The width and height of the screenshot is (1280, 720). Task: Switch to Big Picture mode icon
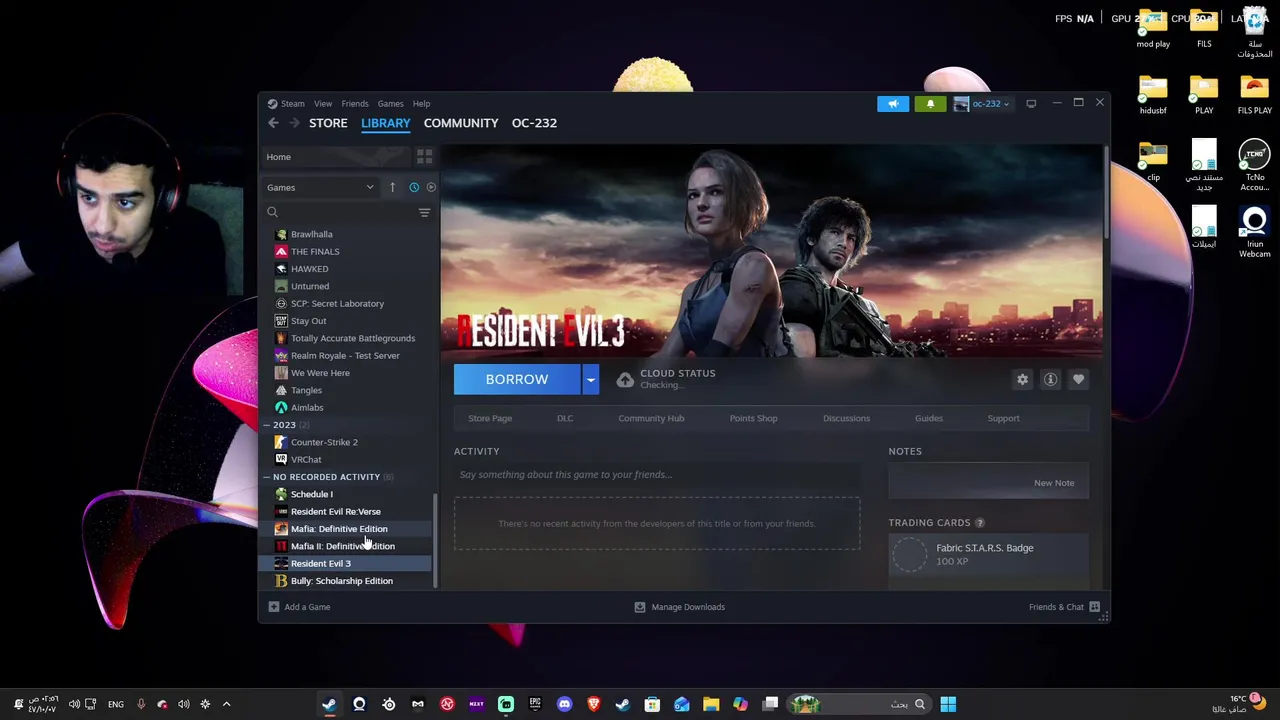[x=1031, y=103]
